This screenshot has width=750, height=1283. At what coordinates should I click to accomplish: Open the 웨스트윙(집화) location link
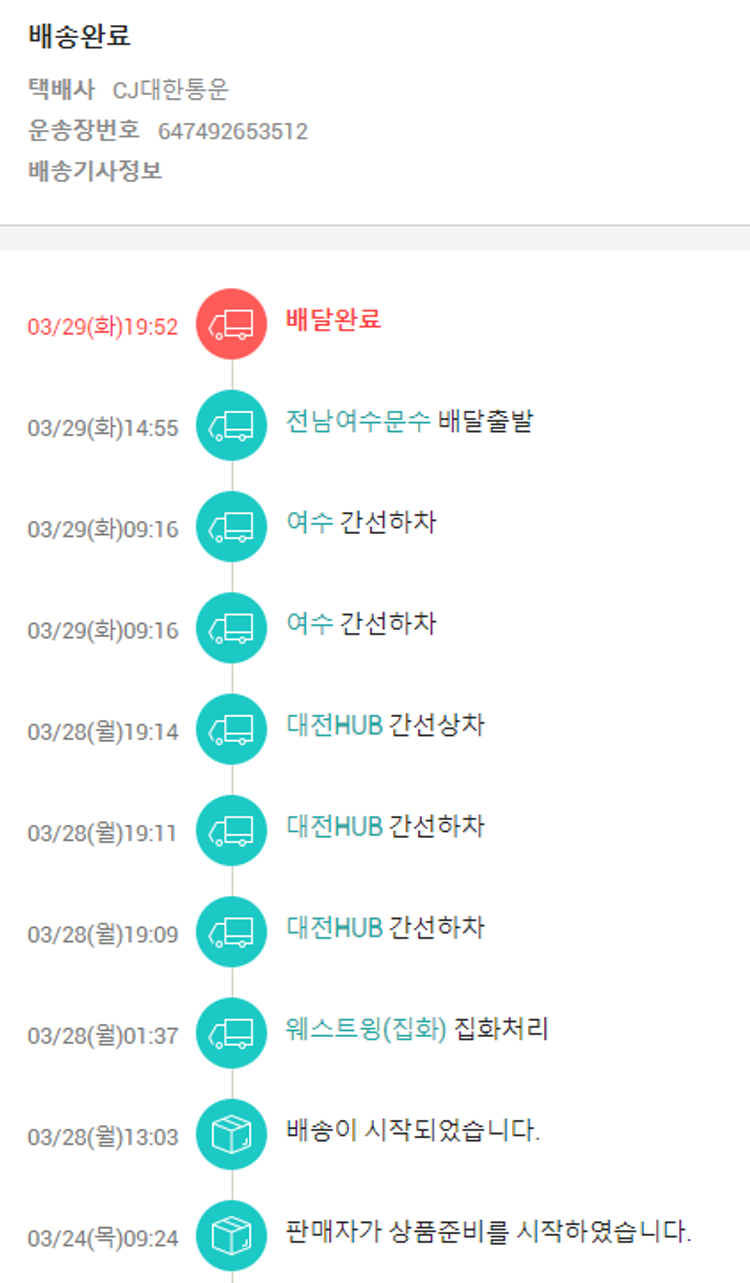pos(366,1029)
